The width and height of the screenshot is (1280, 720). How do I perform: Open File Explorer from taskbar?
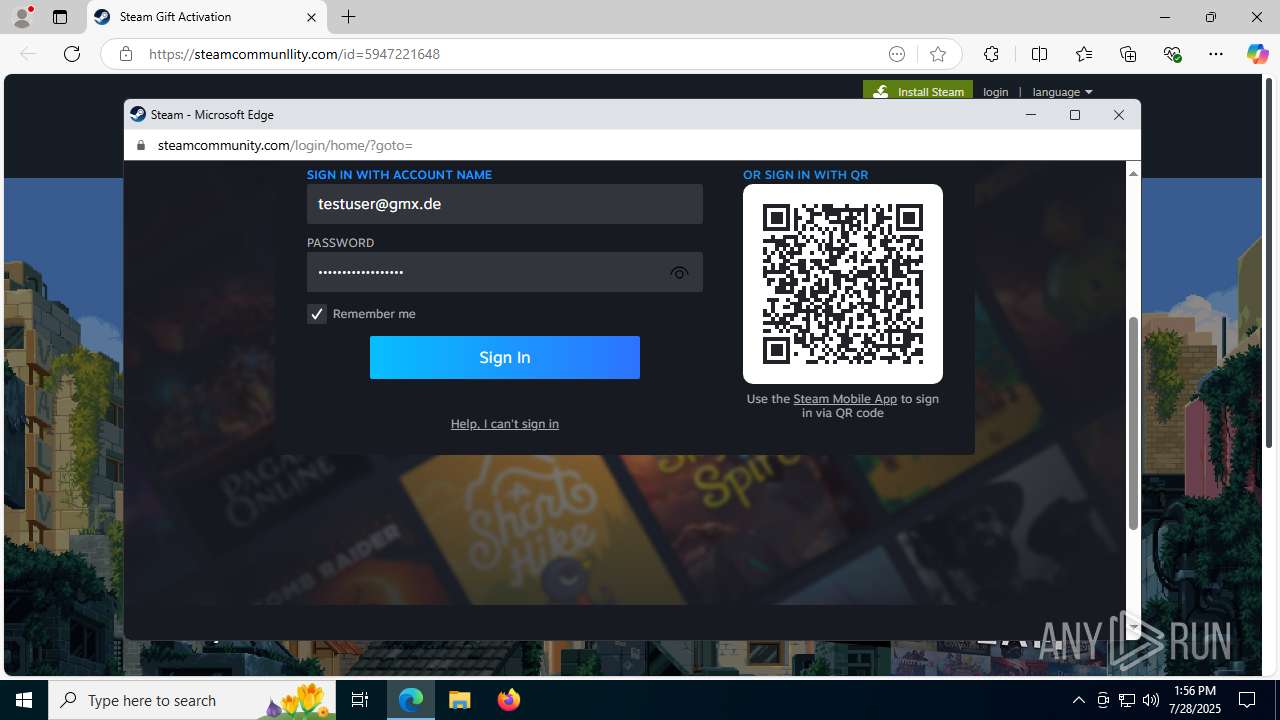pos(460,700)
